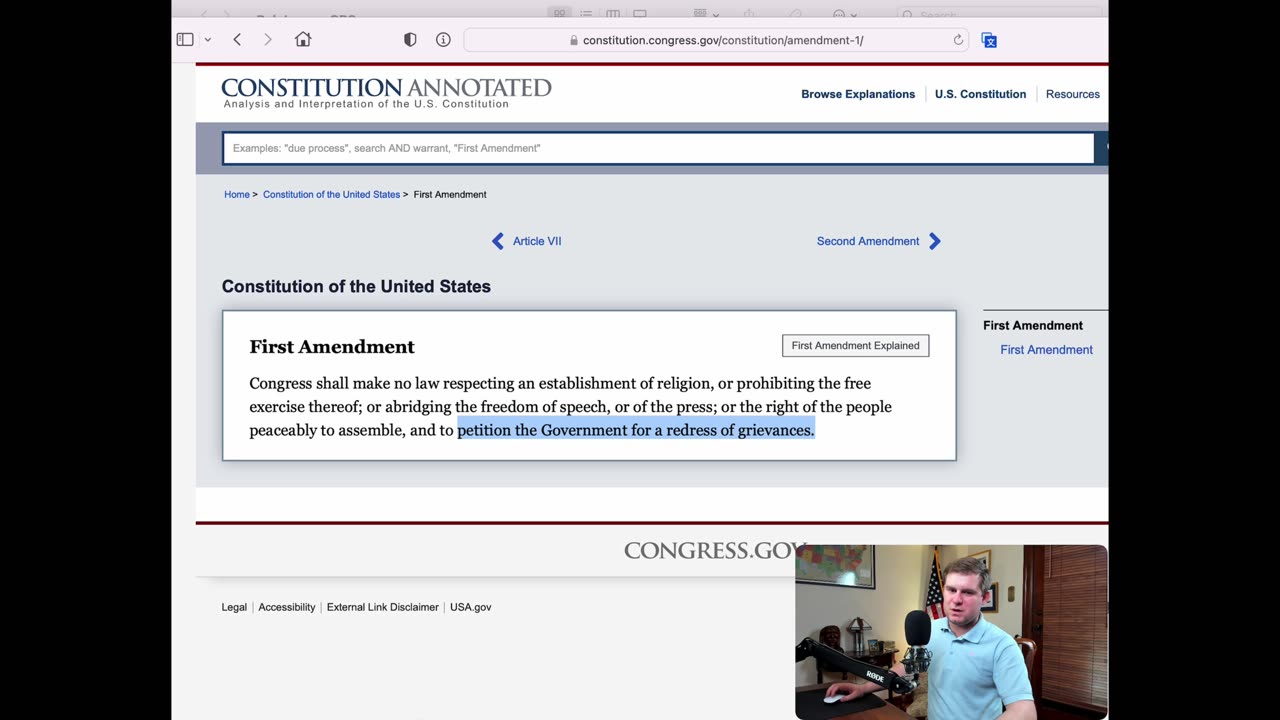Open the Legal footer link
This screenshot has height=720, width=1280.
click(x=234, y=607)
